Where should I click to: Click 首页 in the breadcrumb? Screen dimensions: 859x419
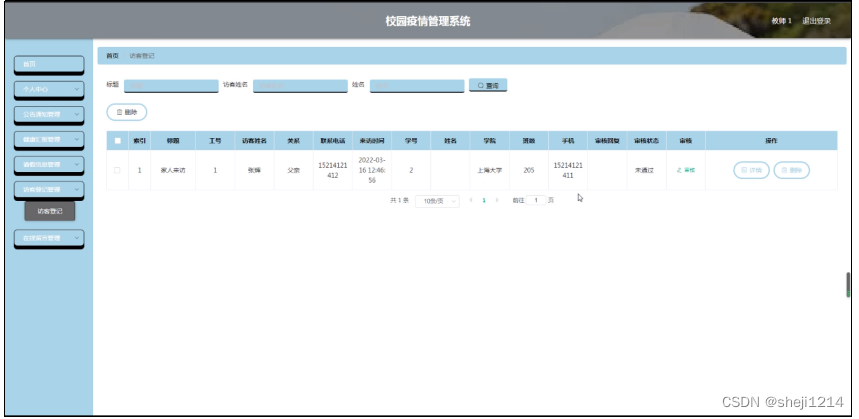pos(112,56)
